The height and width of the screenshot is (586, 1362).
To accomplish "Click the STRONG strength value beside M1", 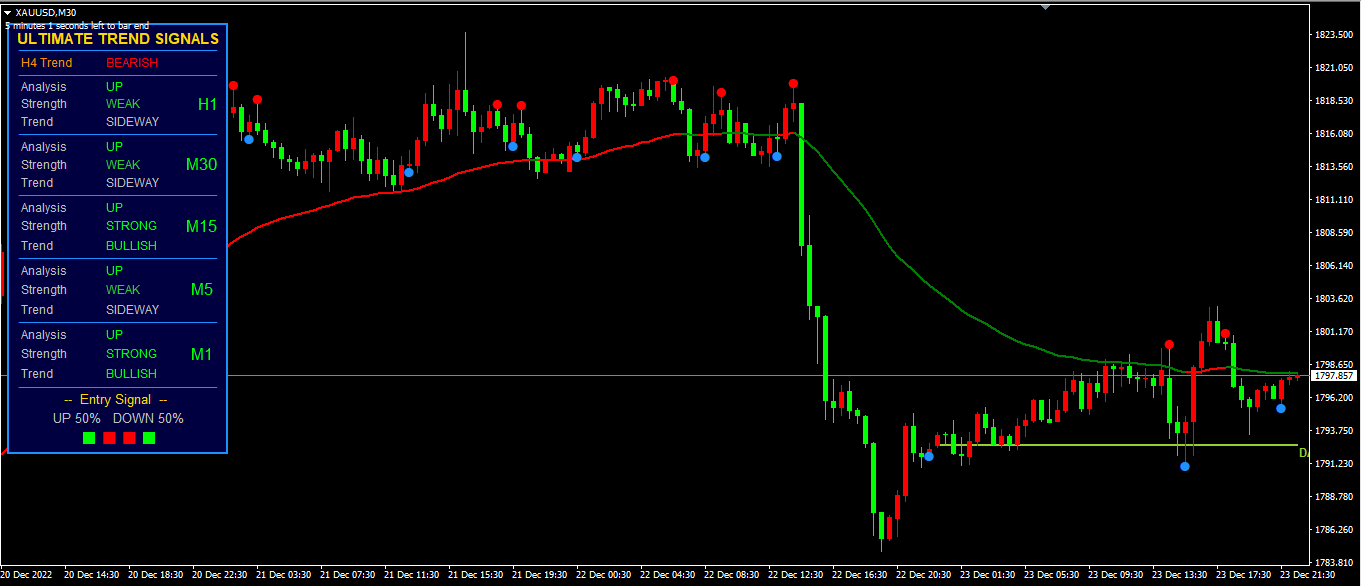I will (131, 354).
